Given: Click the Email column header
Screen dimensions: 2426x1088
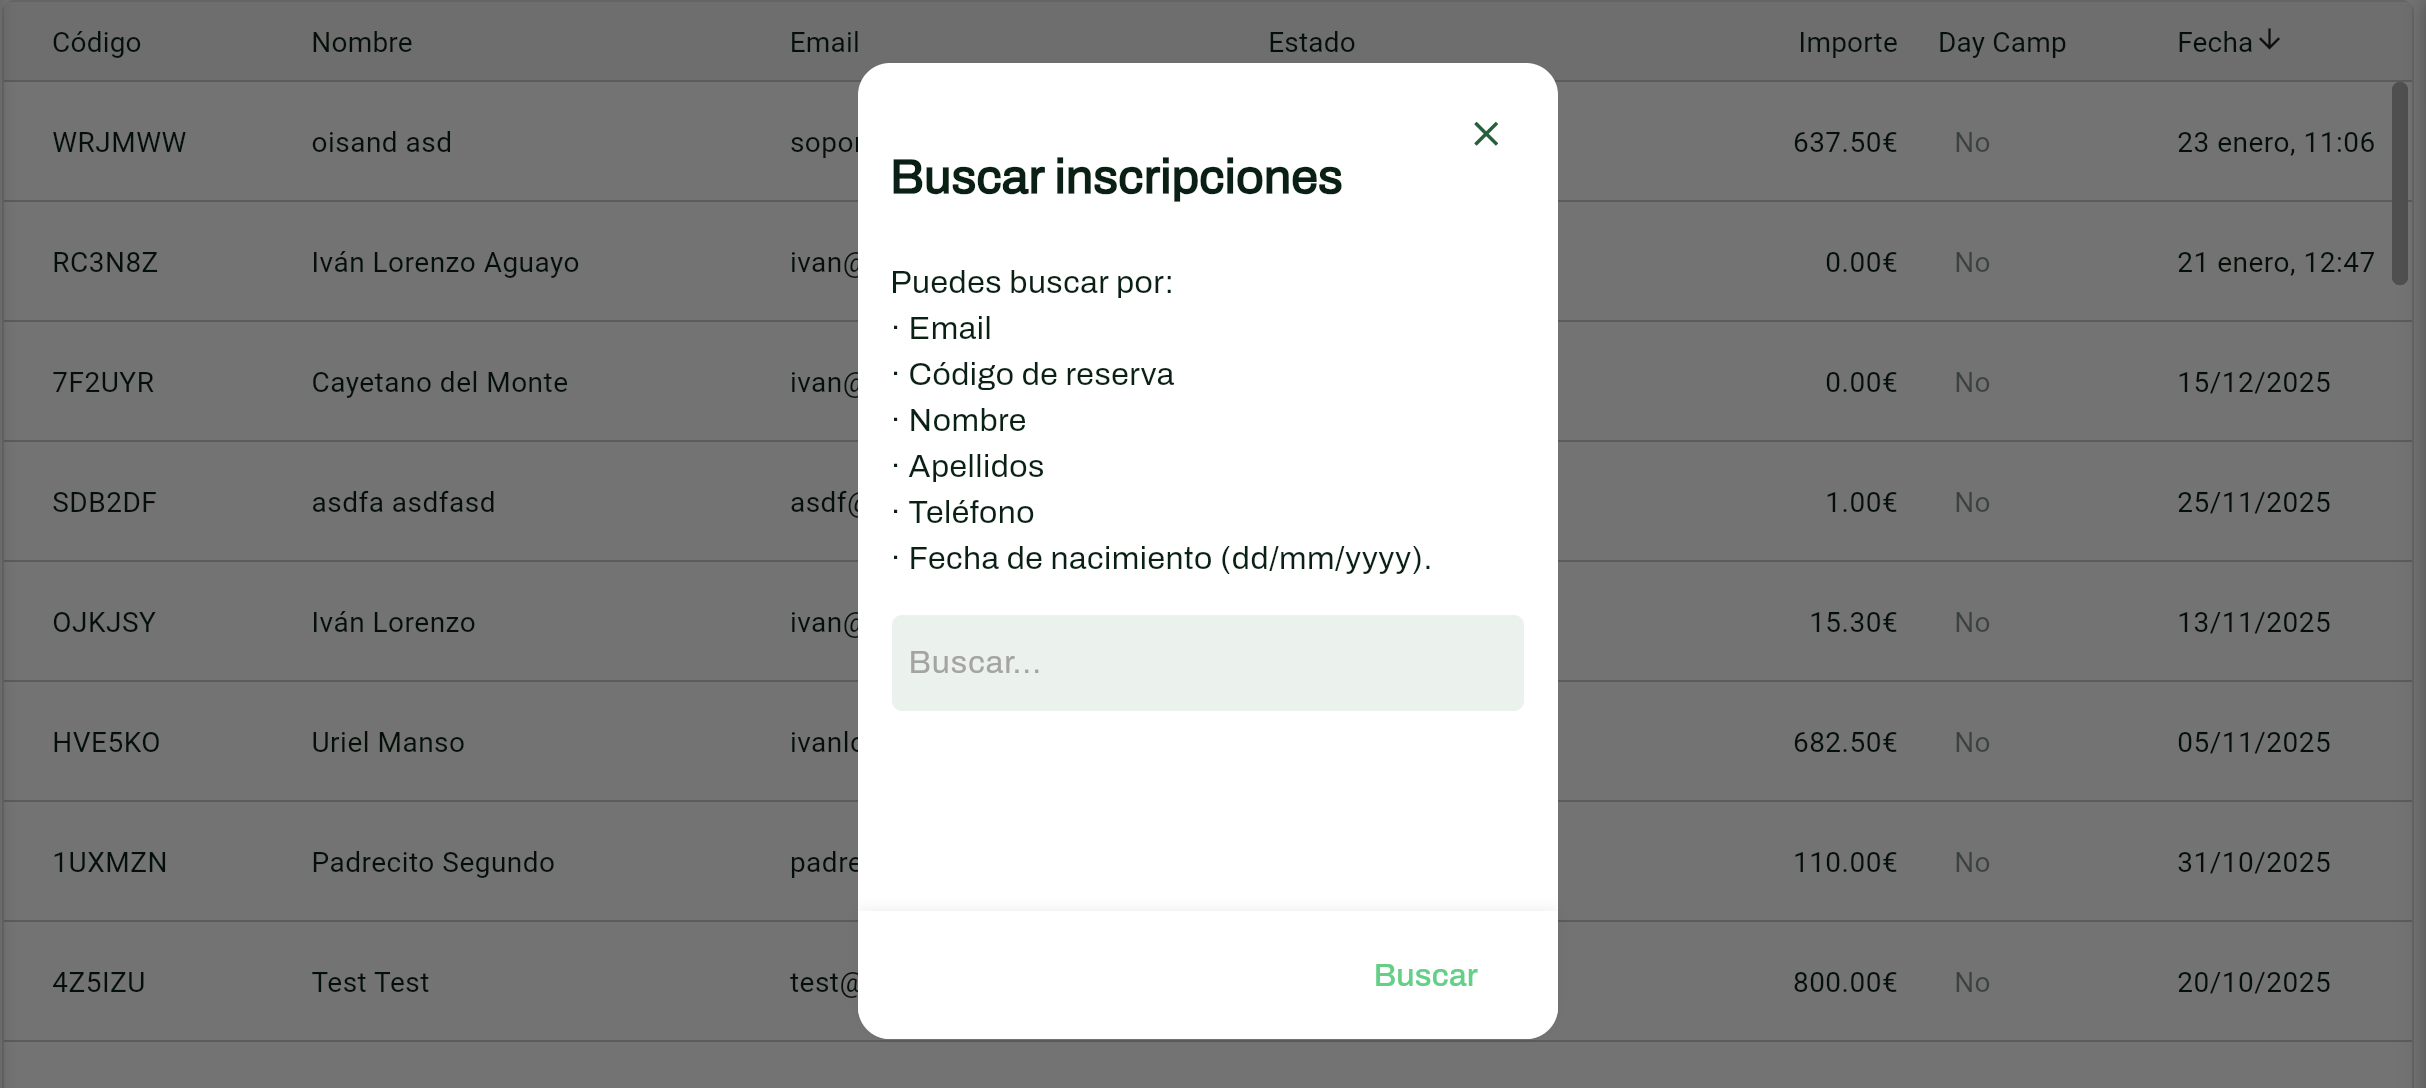Looking at the screenshot, I should coord(824,42).
